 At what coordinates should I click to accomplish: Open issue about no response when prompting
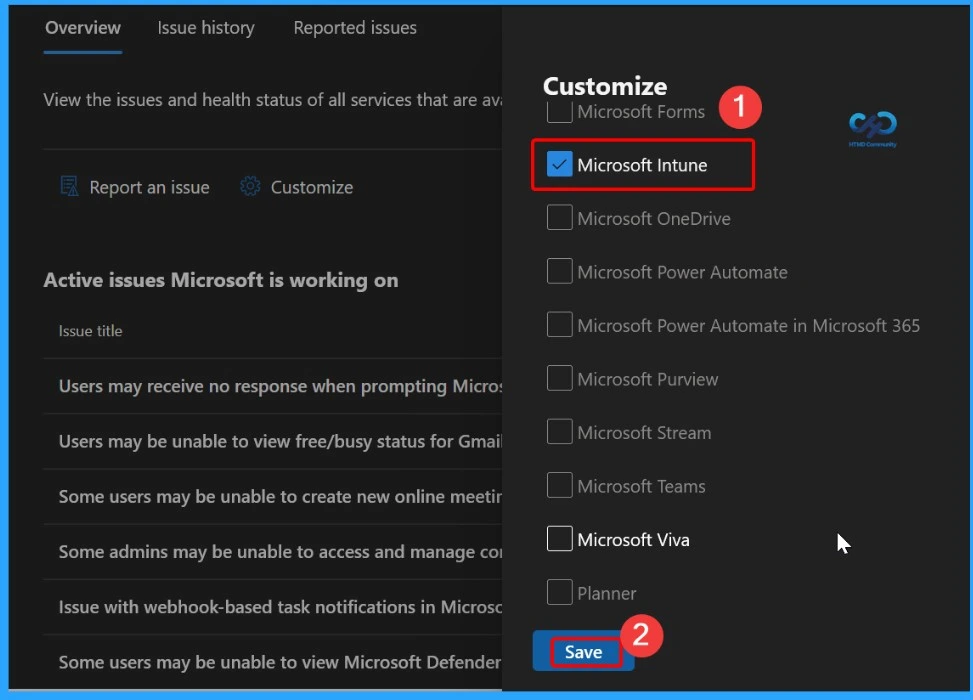click(x=280, y=386)
